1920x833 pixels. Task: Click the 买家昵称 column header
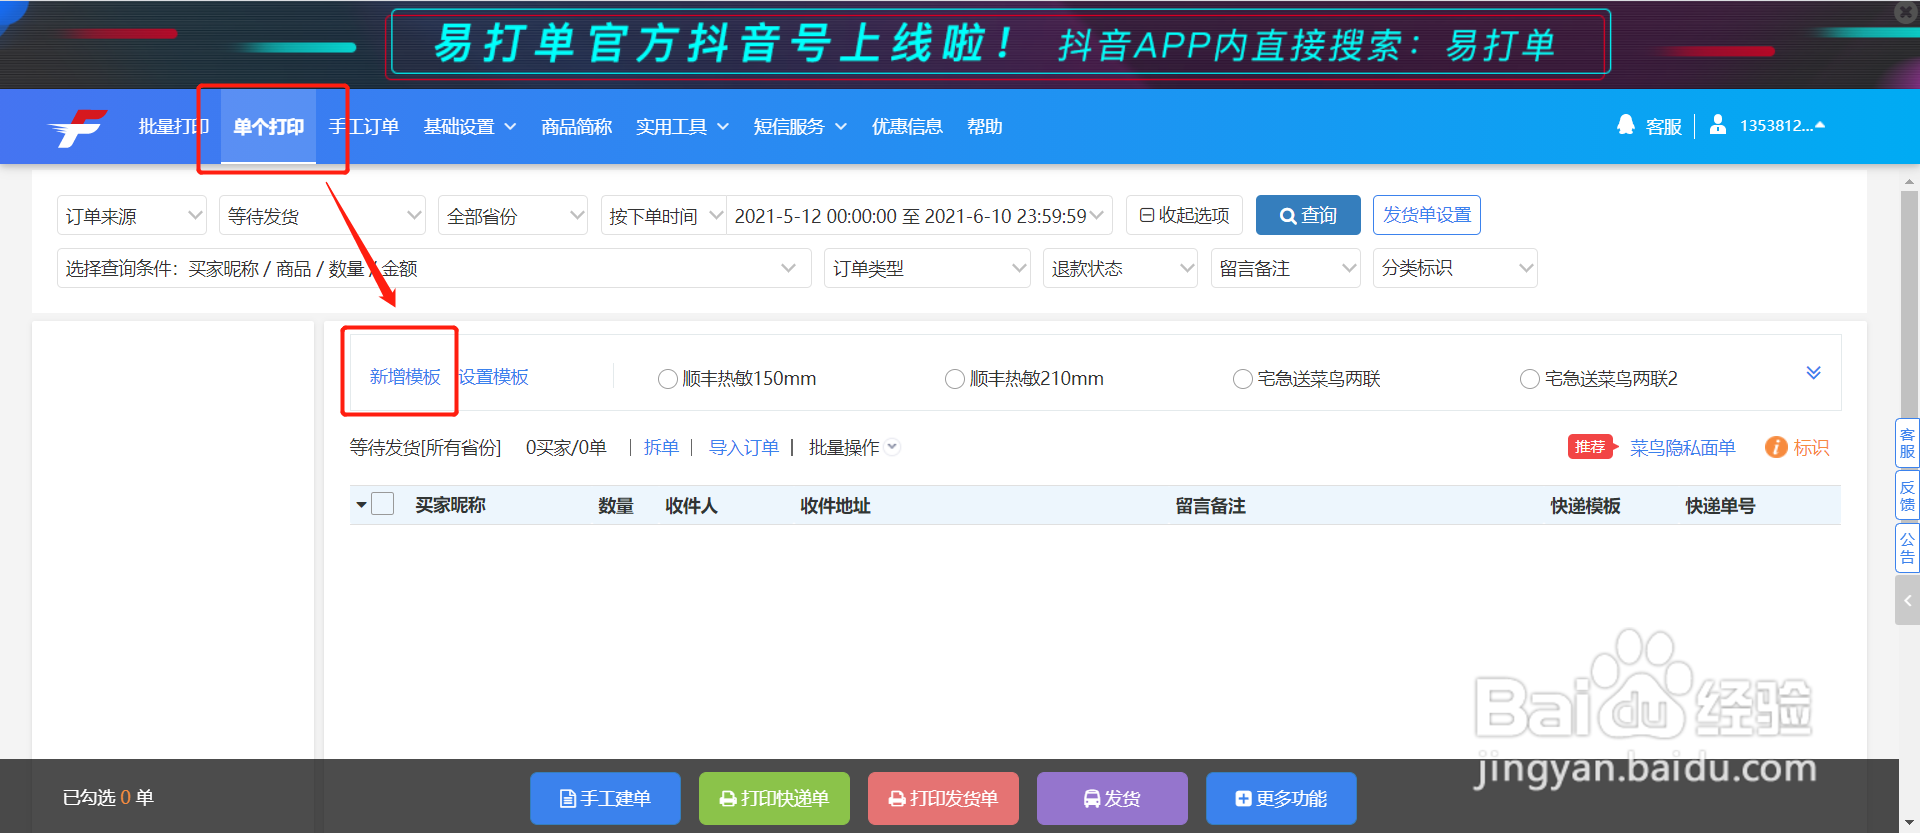(x=450, y=505)
